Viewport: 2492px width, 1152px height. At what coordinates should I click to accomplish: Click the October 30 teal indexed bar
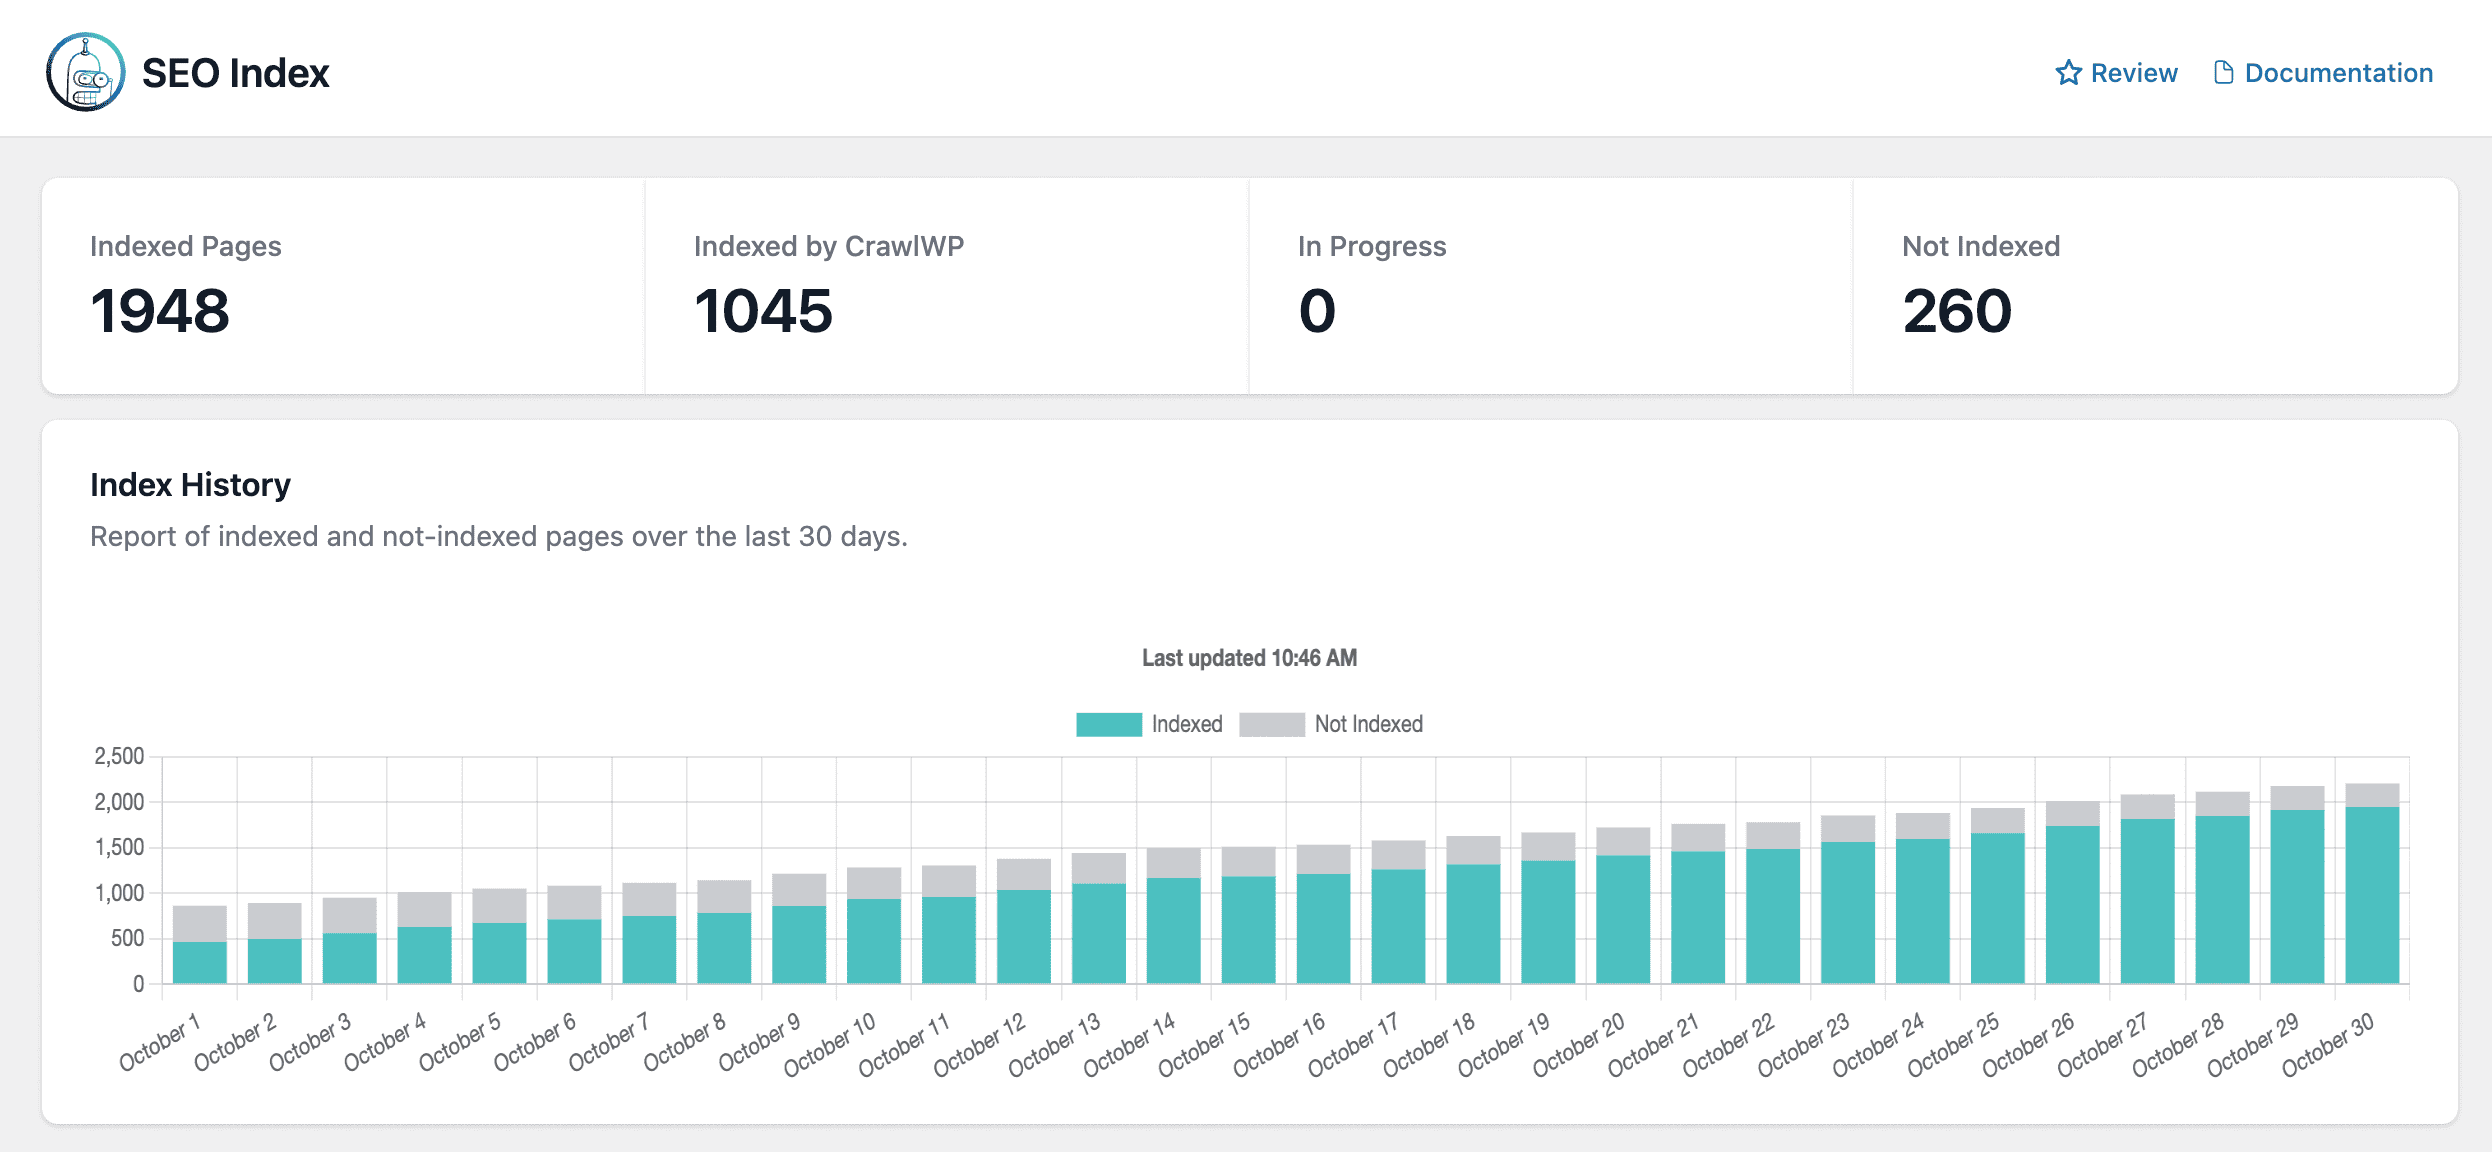tap(2372, 895)
